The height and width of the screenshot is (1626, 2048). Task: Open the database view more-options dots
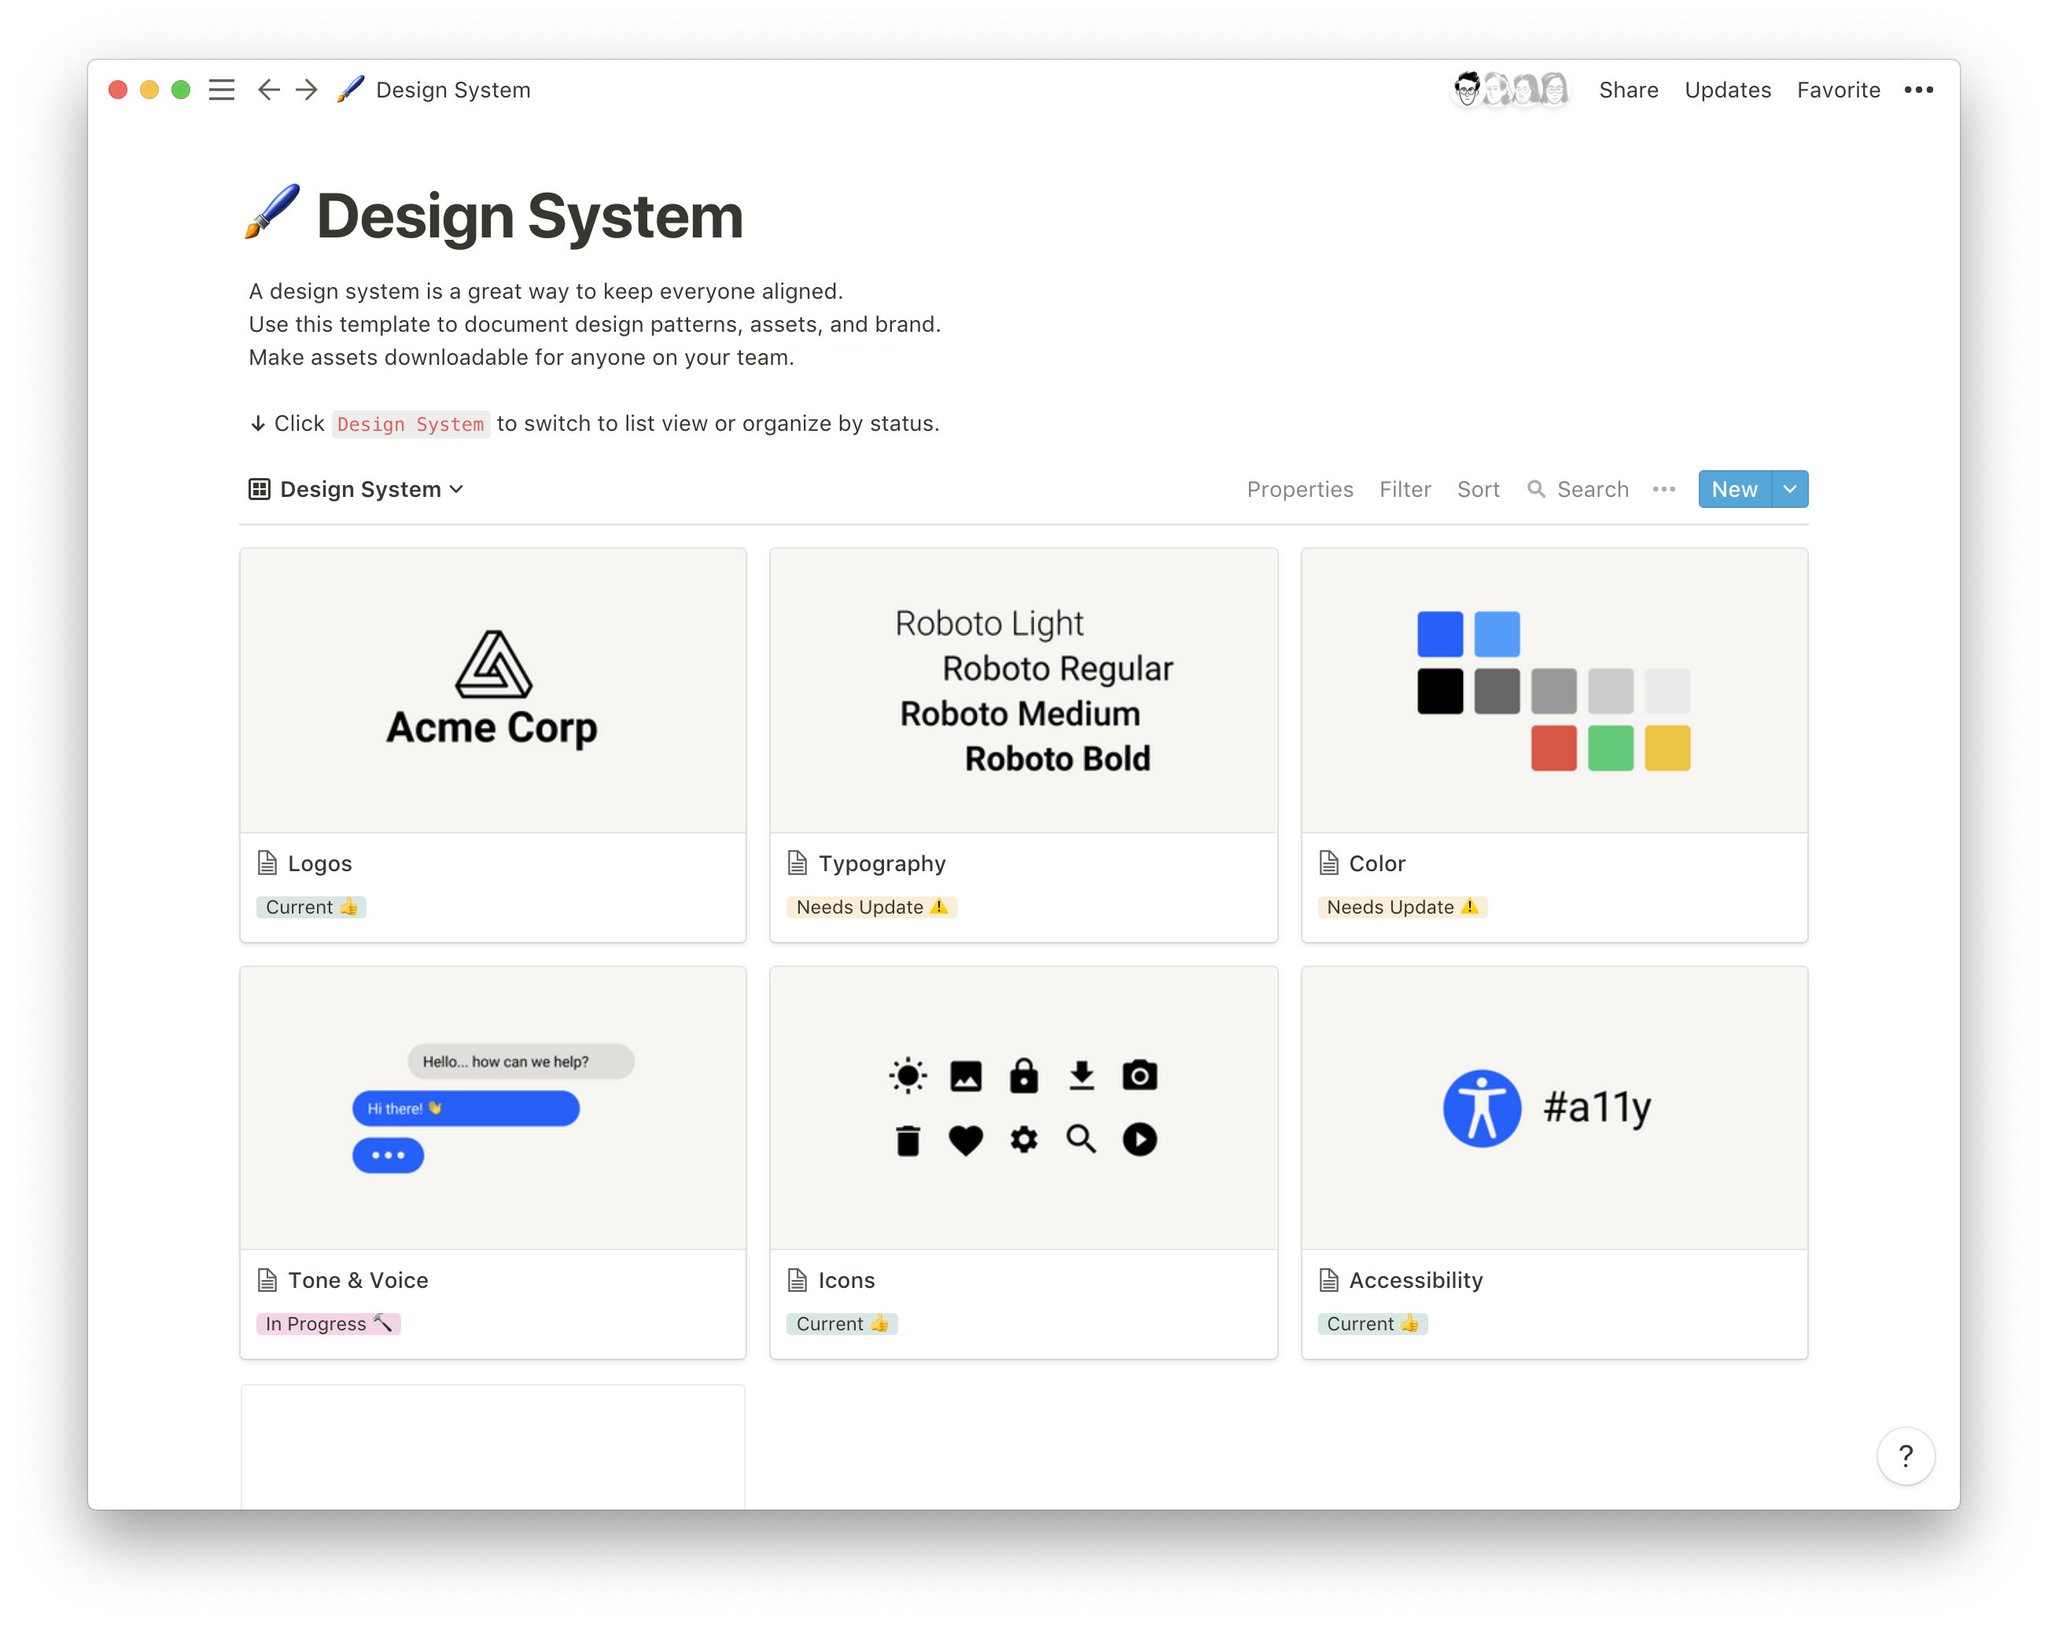pyautogui.click(x=1664, y=489)
